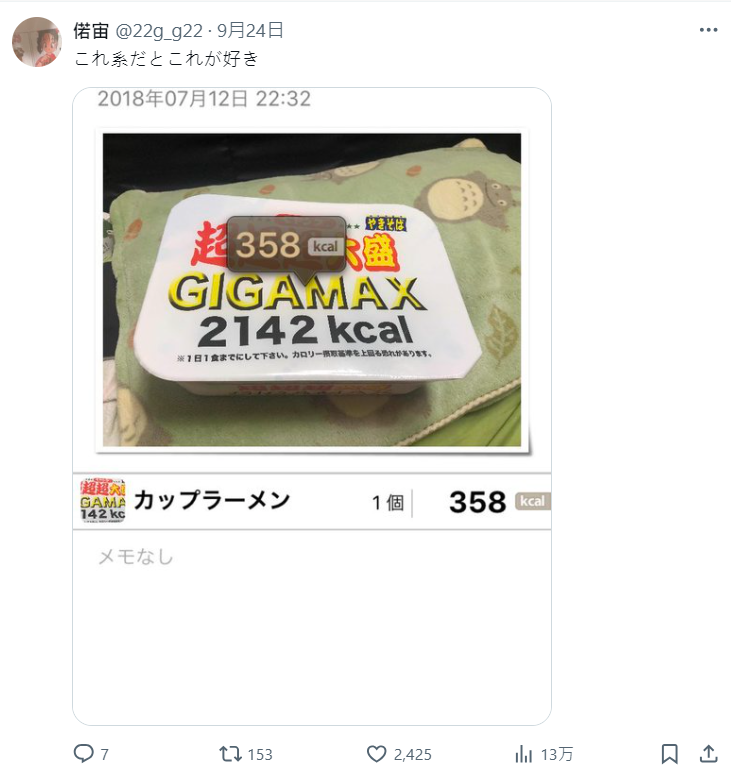Click the tweet text これ系だとこれが好き
Viewport: 731px width, 774px height.
166,59
